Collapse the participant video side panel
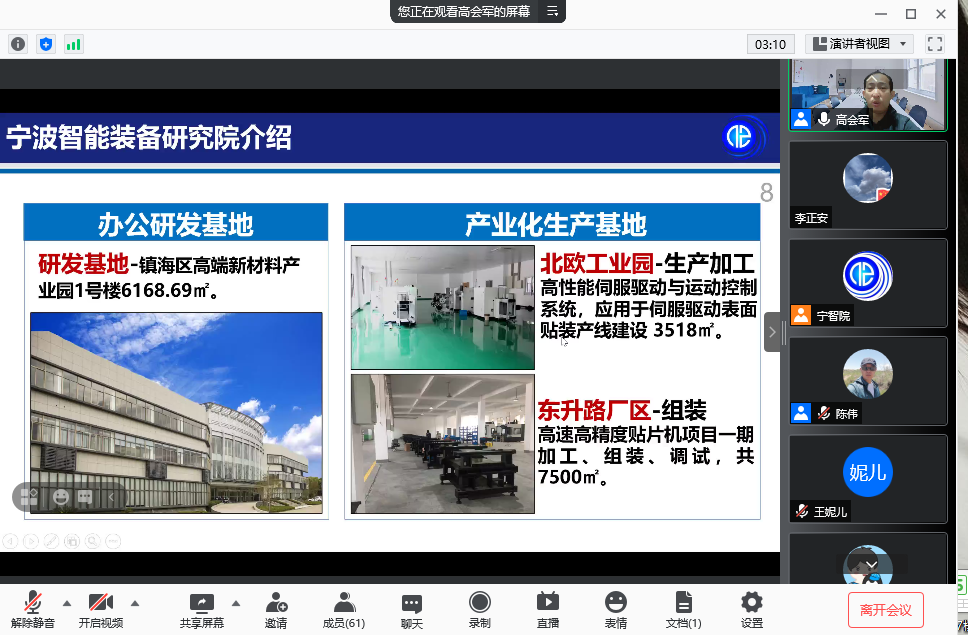968x635 pixels. 772,332
